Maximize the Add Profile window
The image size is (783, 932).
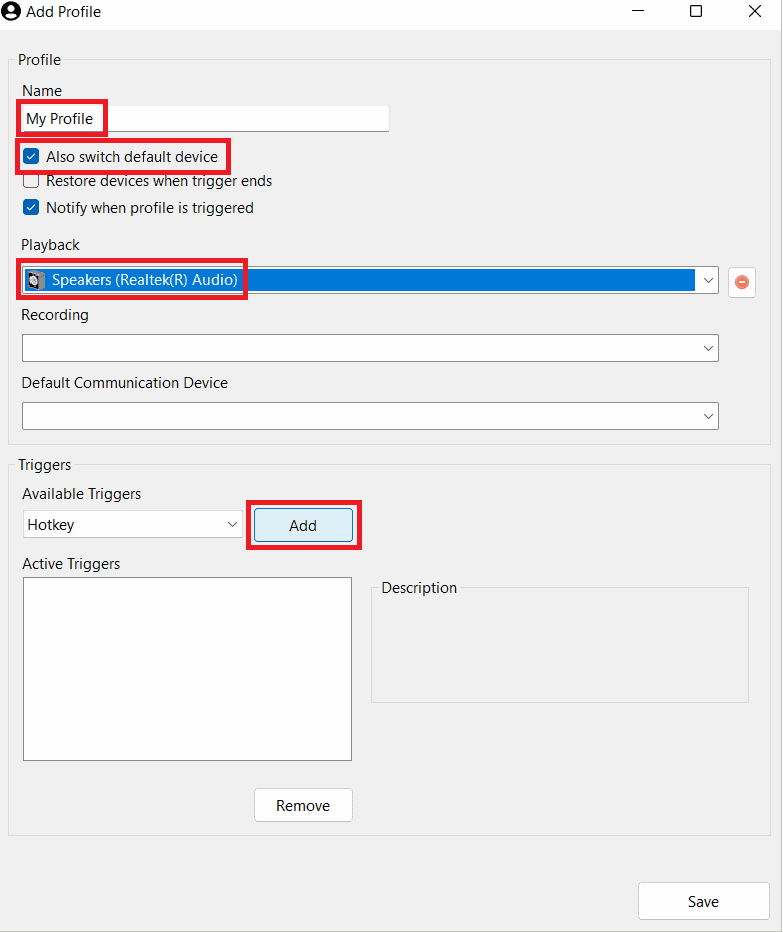point(696,11)
